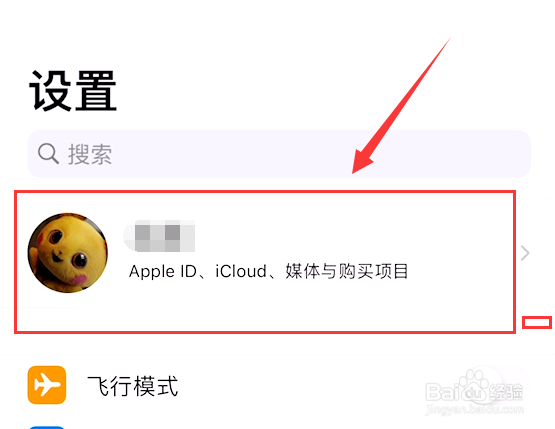Tap the 设置 page title
This screenshot has height=429, width=555.
pyautogui.click(x=73, y=91)
